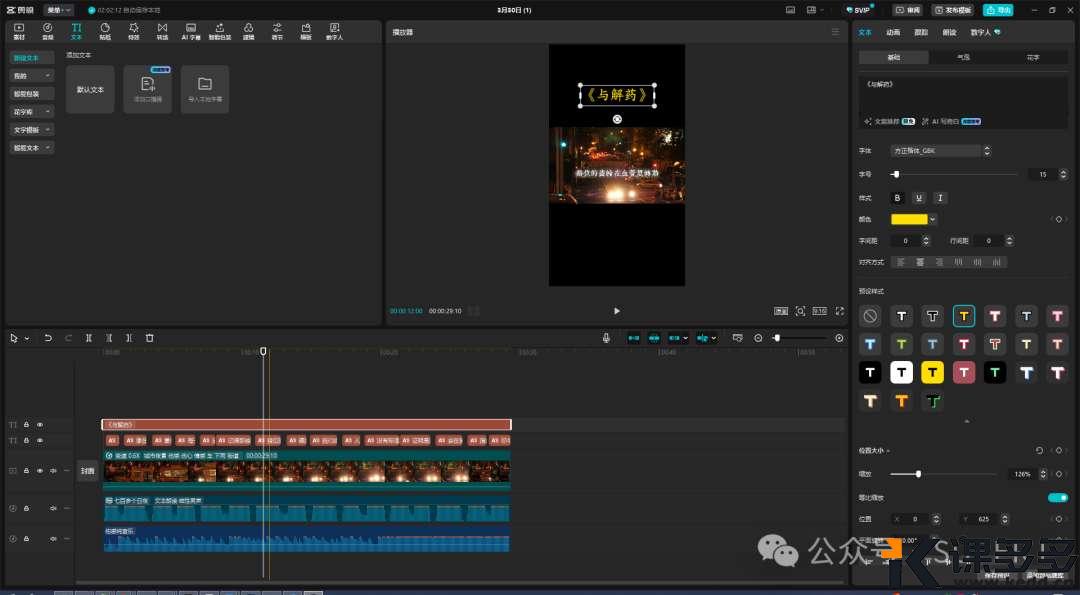1080x595 pixels.
Task: Apply bold style with the B icon
Action: 897,198
